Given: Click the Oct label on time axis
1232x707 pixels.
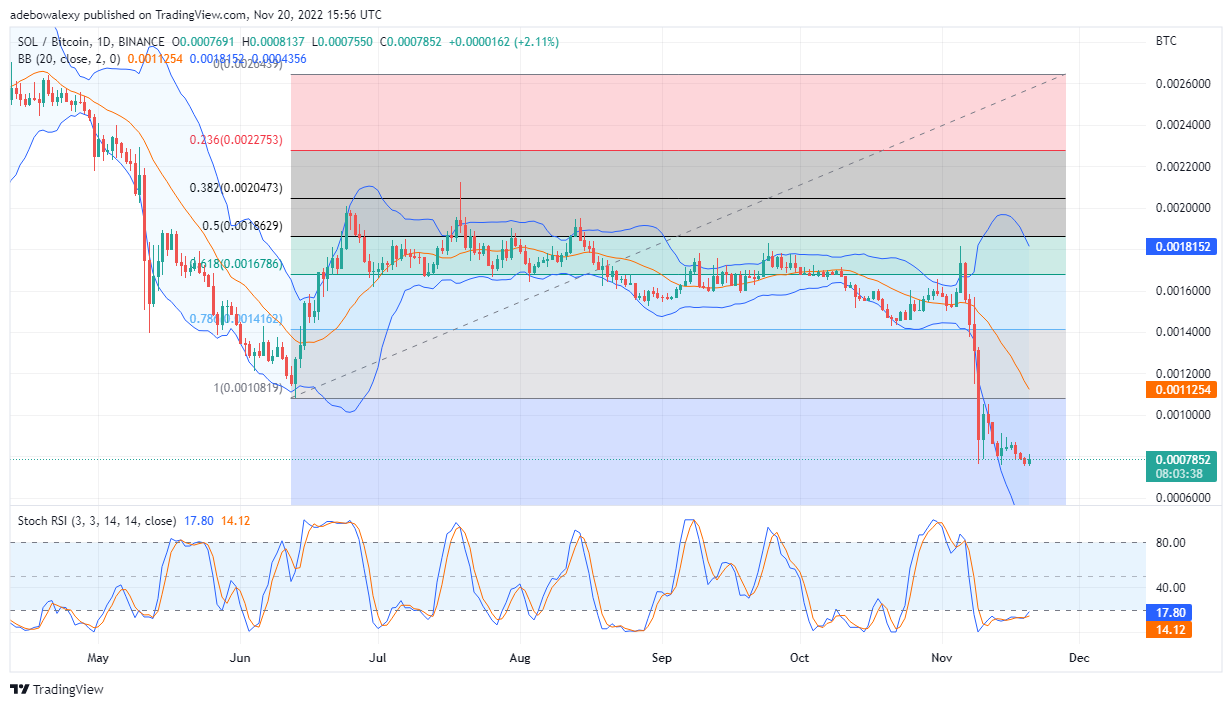Looking at the screenshot, I should [x=799, y=659].
